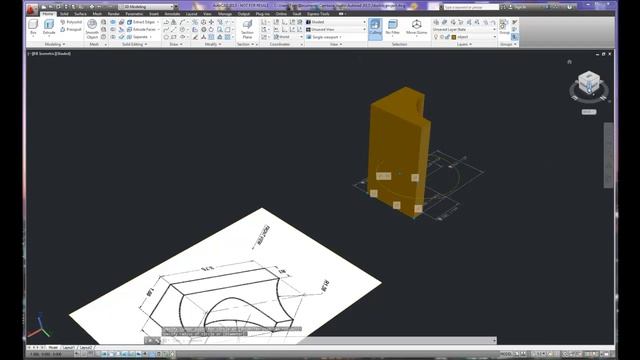Select the Model tab at bottom
This screenshot has width=640, height=360.
pos(53,347)
